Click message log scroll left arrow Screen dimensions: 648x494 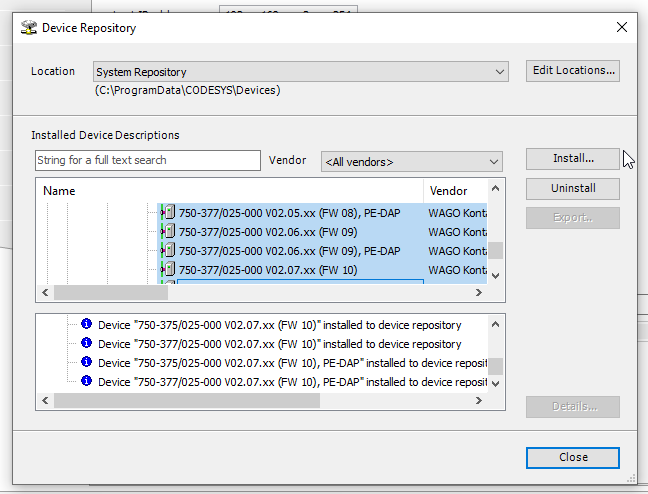point(45,401)
